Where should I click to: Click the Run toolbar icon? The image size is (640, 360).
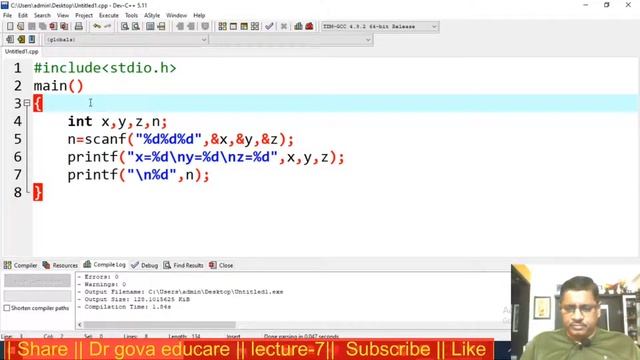pos(233,27)
